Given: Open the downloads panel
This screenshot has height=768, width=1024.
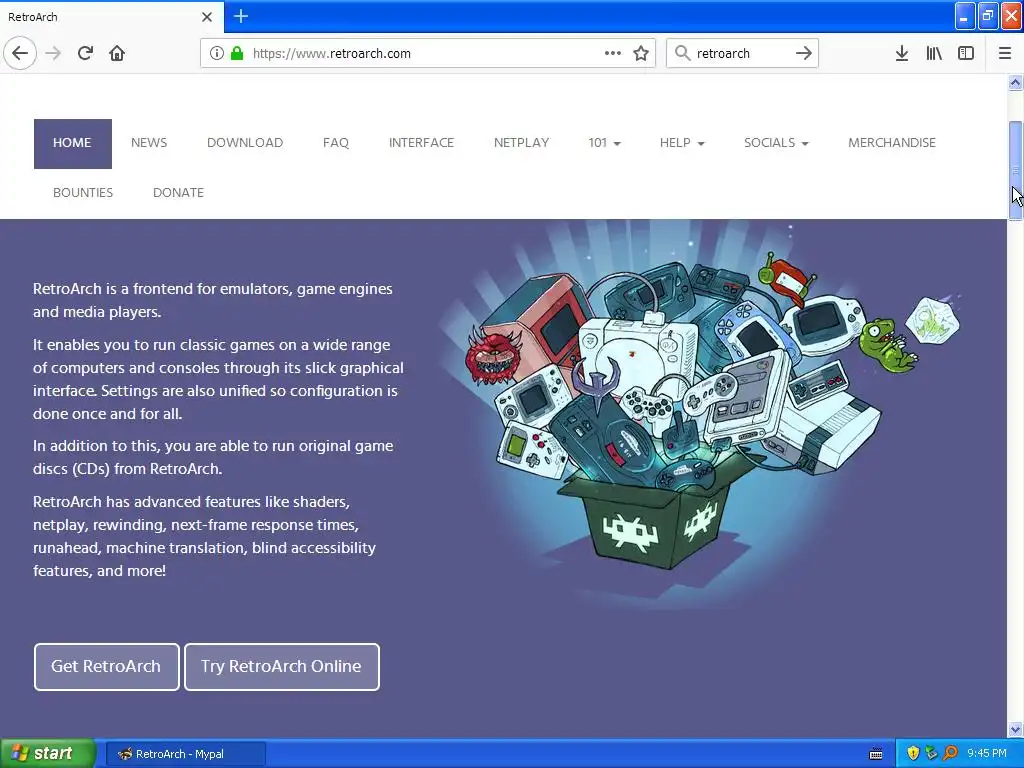Looking at the screenshot, I should tap(902, 54).
